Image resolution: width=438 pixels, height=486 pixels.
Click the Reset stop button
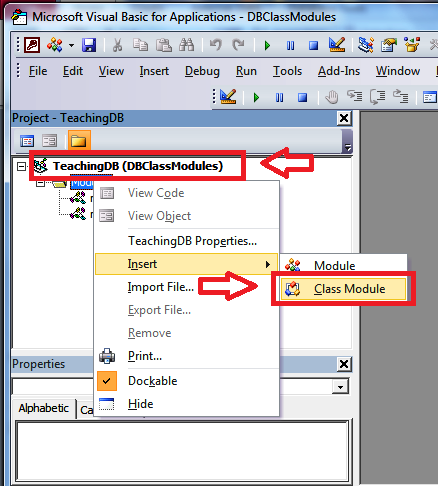coord(313,45)
